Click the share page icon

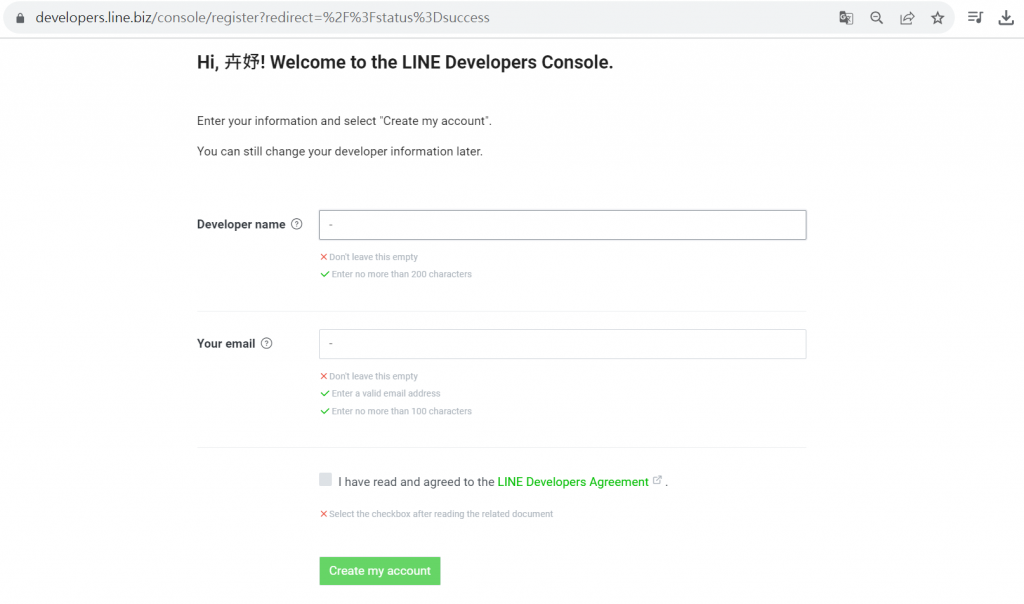tap(907, 18)
